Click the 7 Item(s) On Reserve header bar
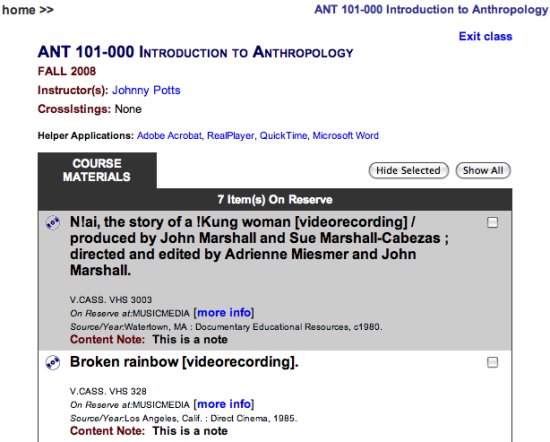This screenshot has width=550, height=442. click(275, 200)
